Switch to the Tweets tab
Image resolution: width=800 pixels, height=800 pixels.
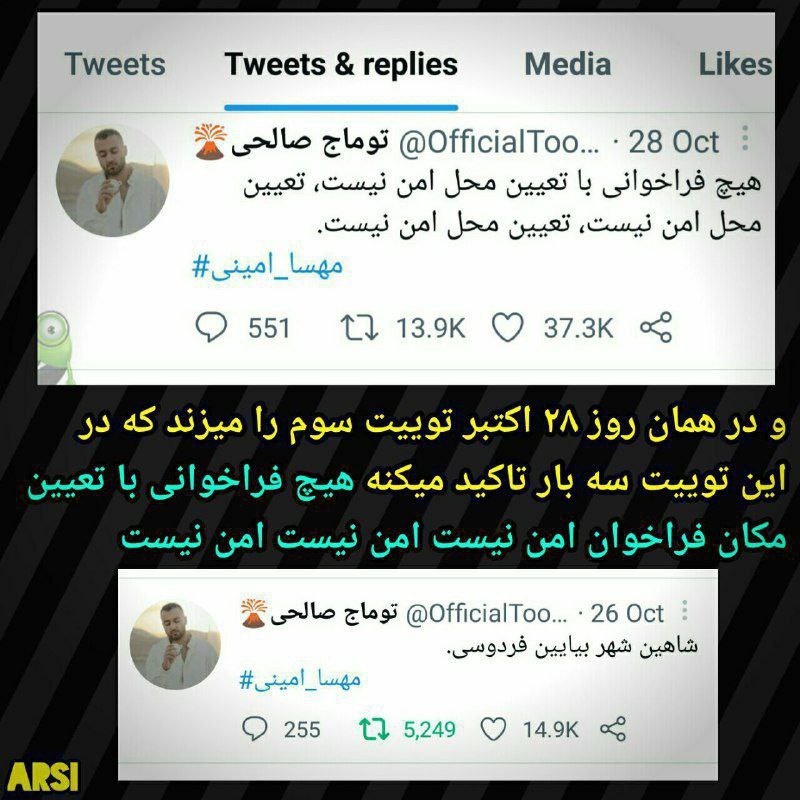pos(115,64)
